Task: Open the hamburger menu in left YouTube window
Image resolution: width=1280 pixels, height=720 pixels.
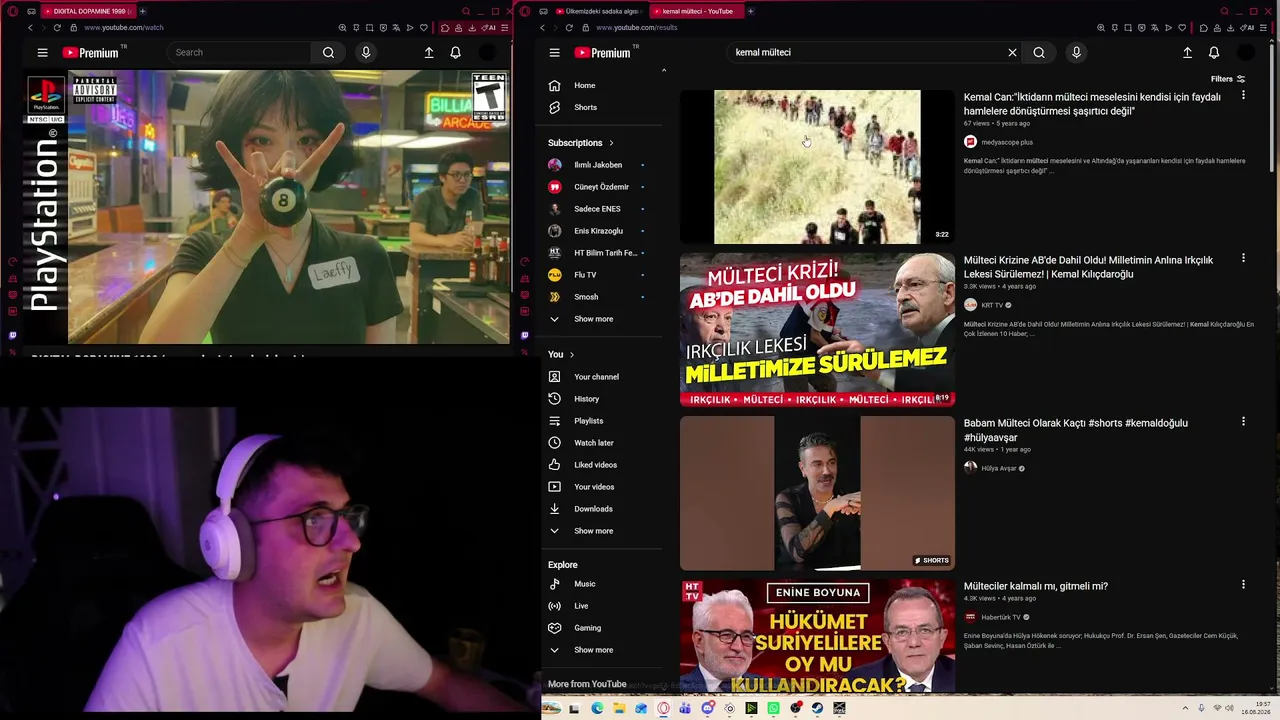Action: pyautogui.click(x=42, y=53)
